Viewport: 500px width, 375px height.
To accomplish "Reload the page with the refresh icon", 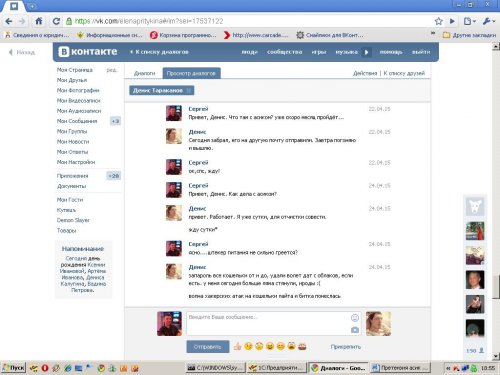I will [x=56, y=21].
